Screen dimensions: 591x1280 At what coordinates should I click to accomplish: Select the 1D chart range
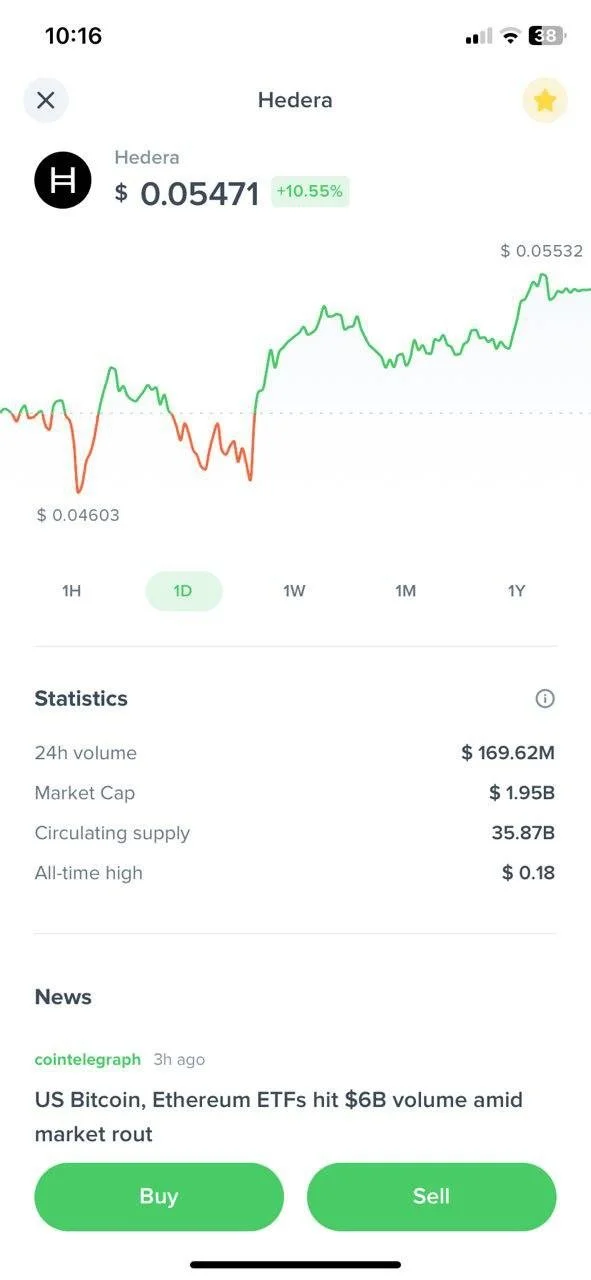pyautogui.click(x=183, y=591)
